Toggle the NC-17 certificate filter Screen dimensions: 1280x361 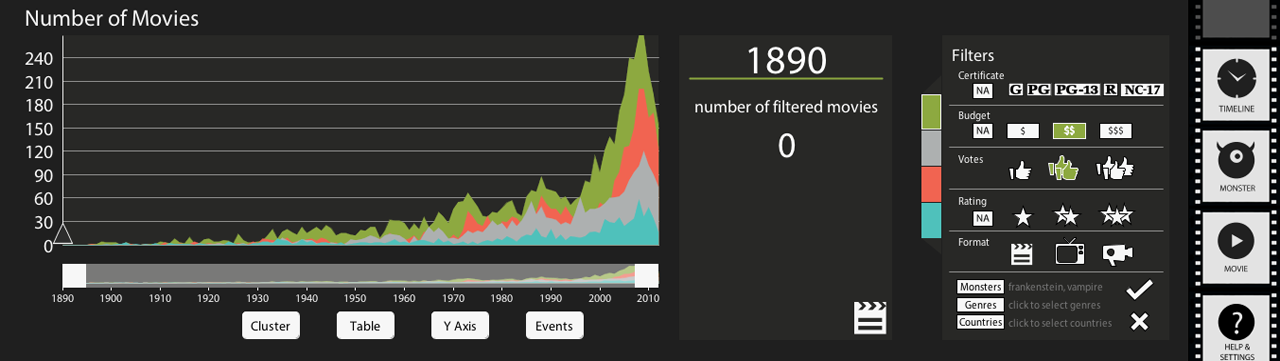pos(1142,90)
